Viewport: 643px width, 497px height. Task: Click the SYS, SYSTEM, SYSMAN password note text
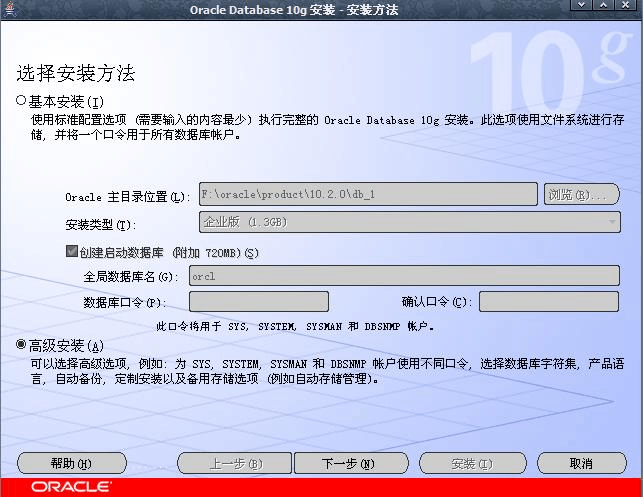pyautogui.click(x=295, y=326)
